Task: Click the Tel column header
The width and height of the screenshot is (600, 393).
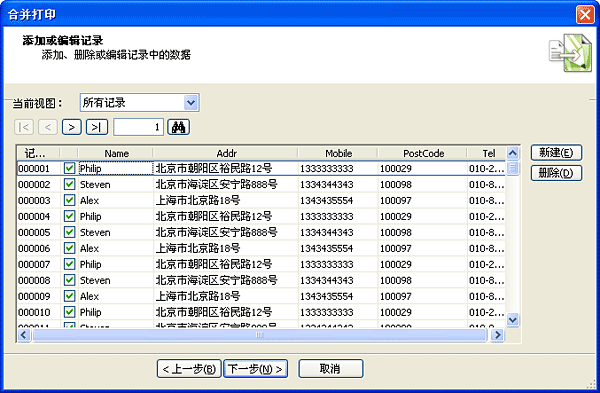Action: point(486,153)
